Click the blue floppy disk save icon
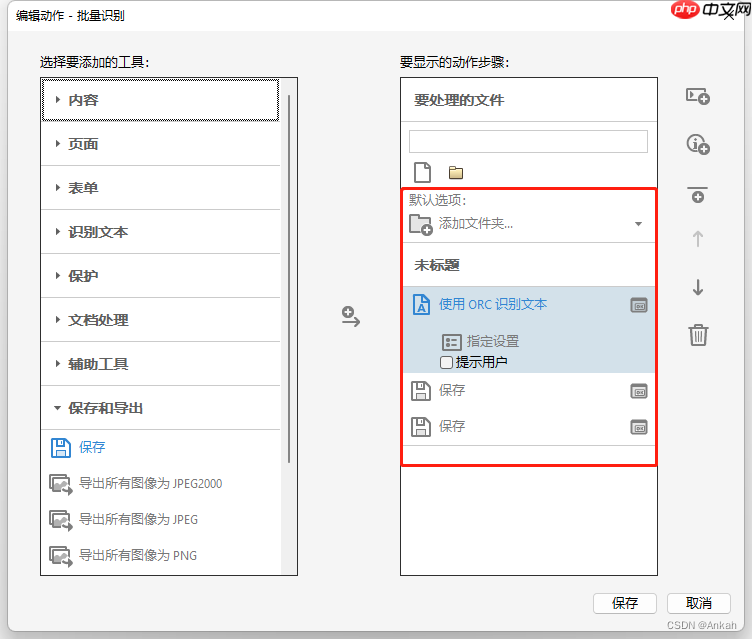 pos(61,448)
